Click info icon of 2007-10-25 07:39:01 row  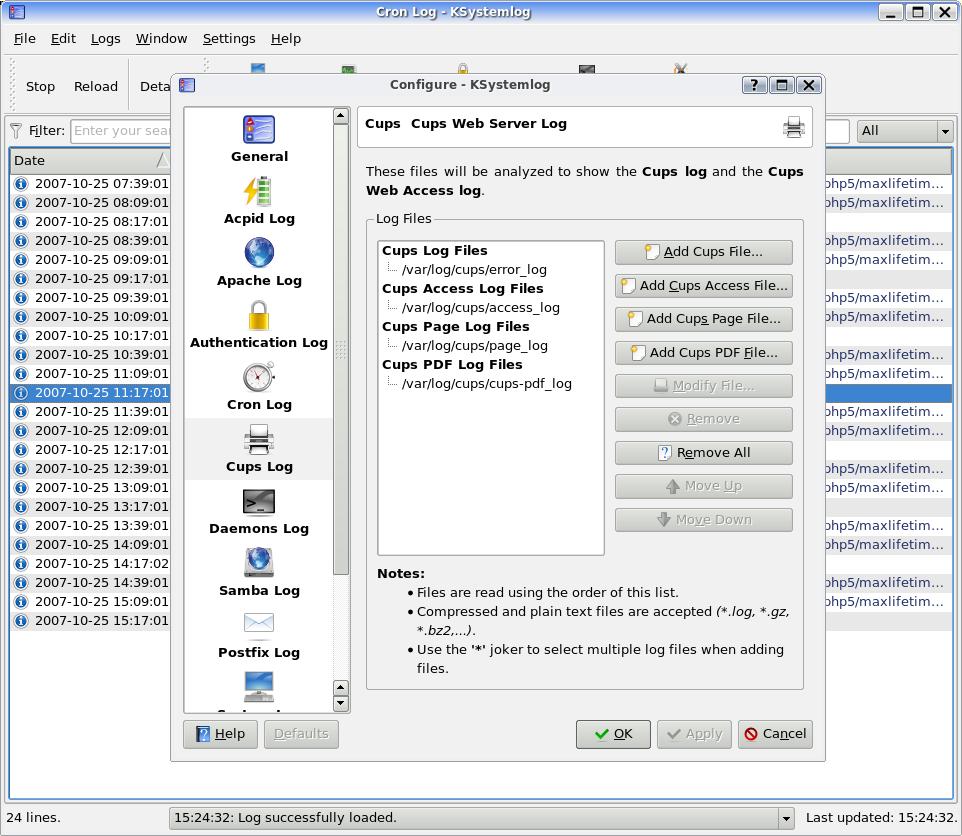pyautogui.click(x=21, y=183)
